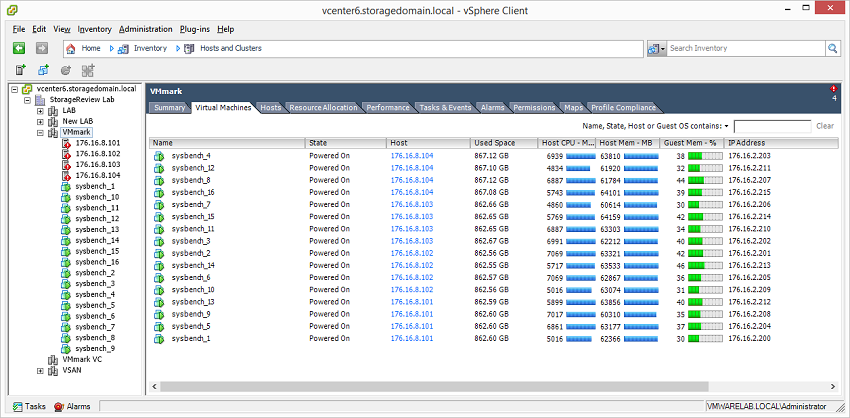This screenshot has width=850, height=418.
Task: Collapse the VMmark cluster node
Action: [40, 132]
